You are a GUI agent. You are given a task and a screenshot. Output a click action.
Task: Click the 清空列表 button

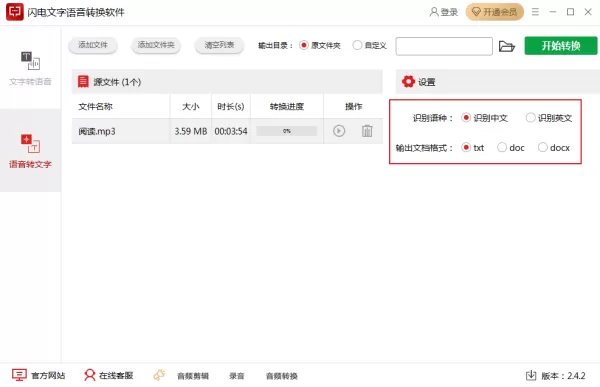[219, 45]
